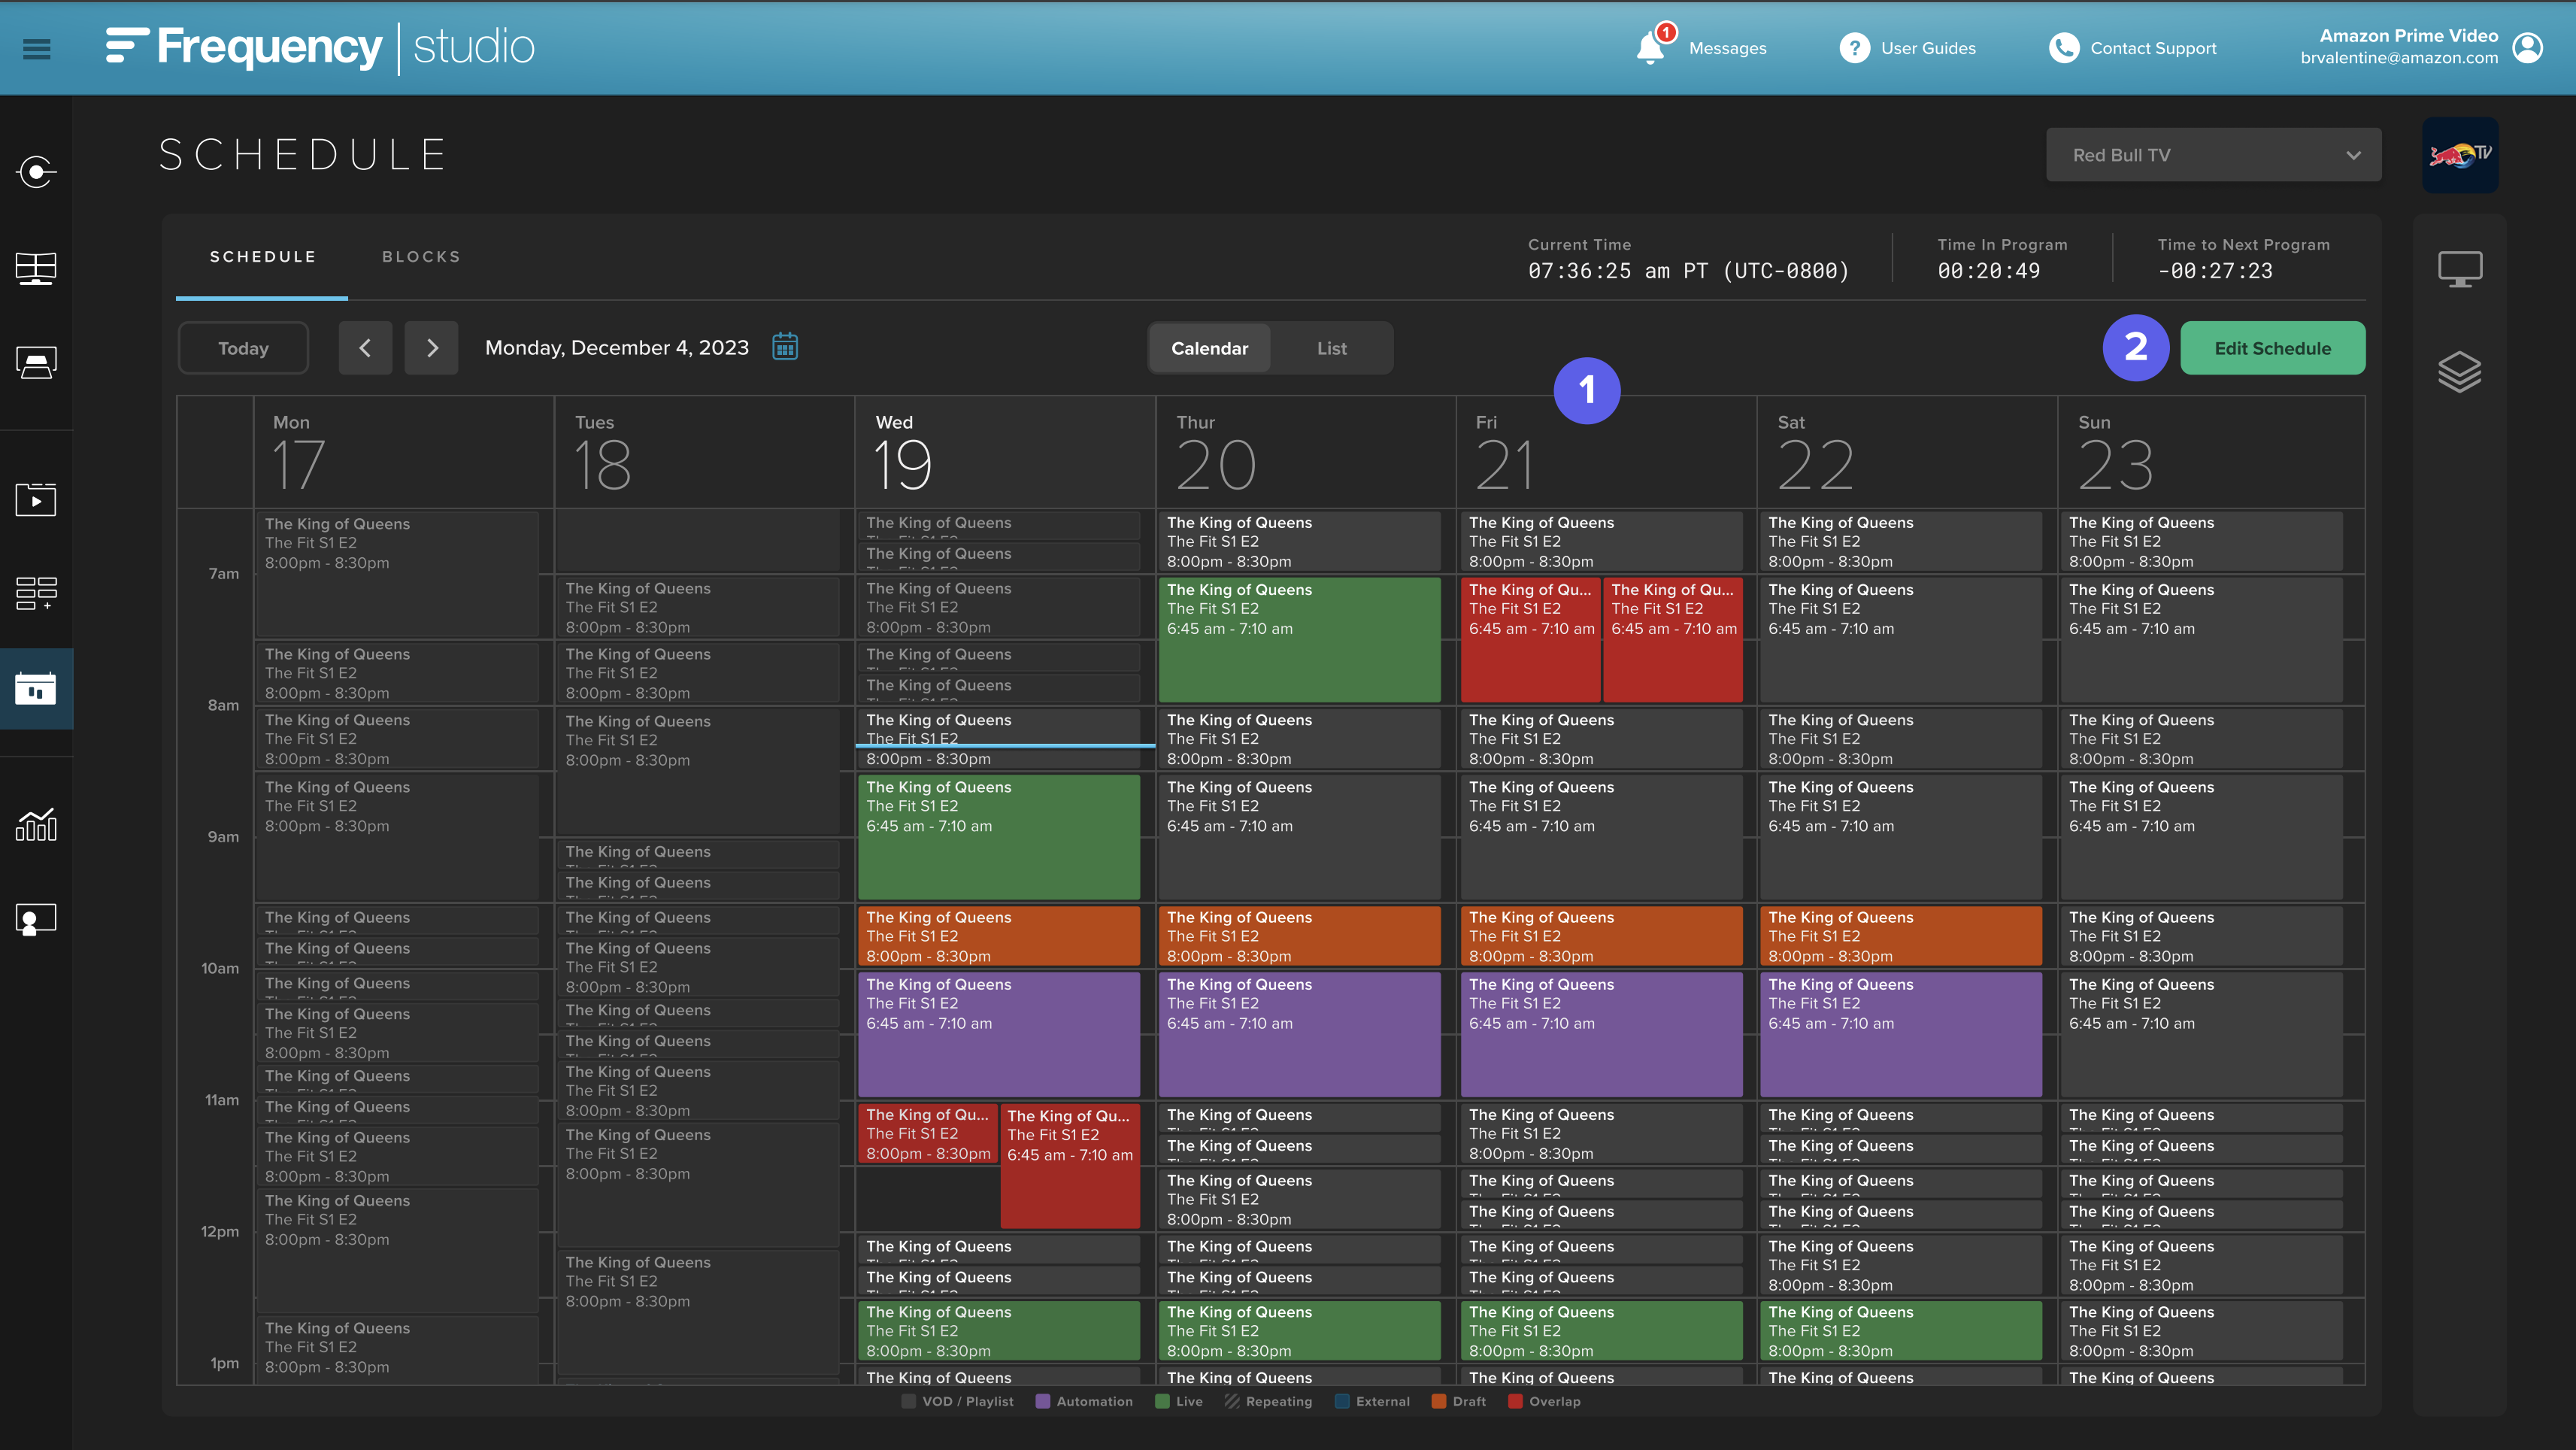Open Saturday's orange draft block
Viewport: 2576px width, 1450px height.
click(x=1900, y=936)
